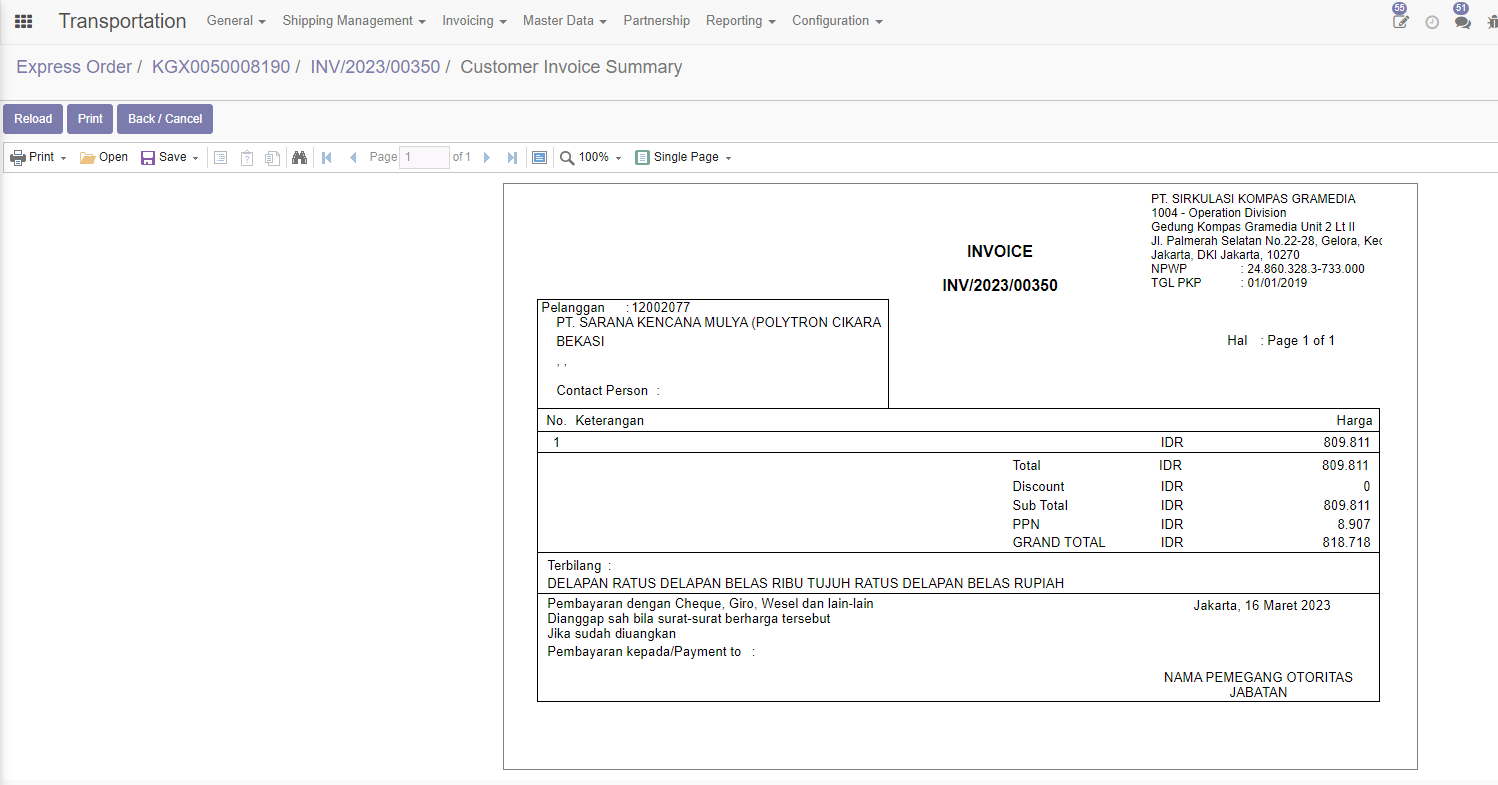1498x785 pixels.
Task: Click the report viewer Print toolbar icon
Action: pos(17,157)
